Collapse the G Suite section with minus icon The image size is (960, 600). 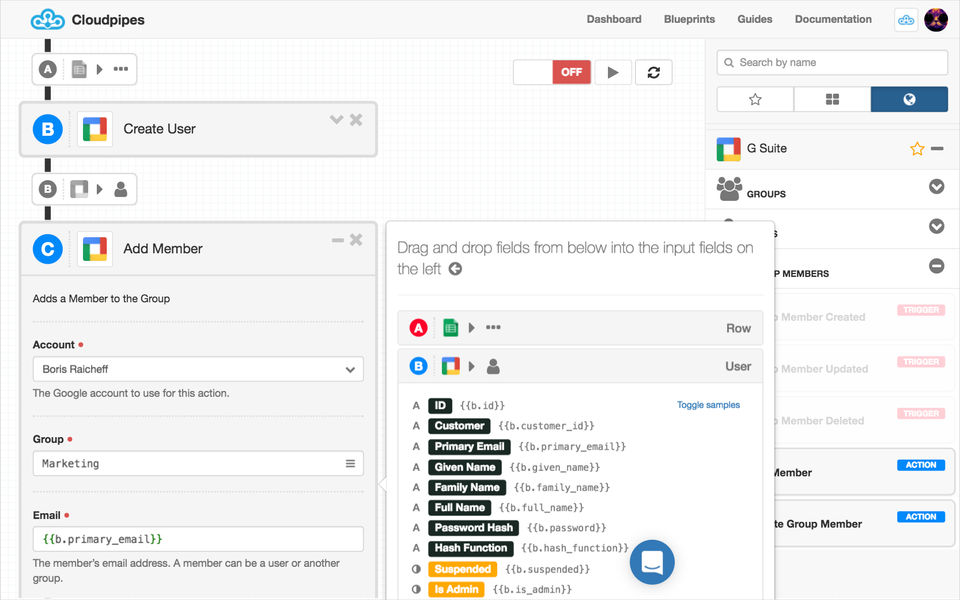937,148
